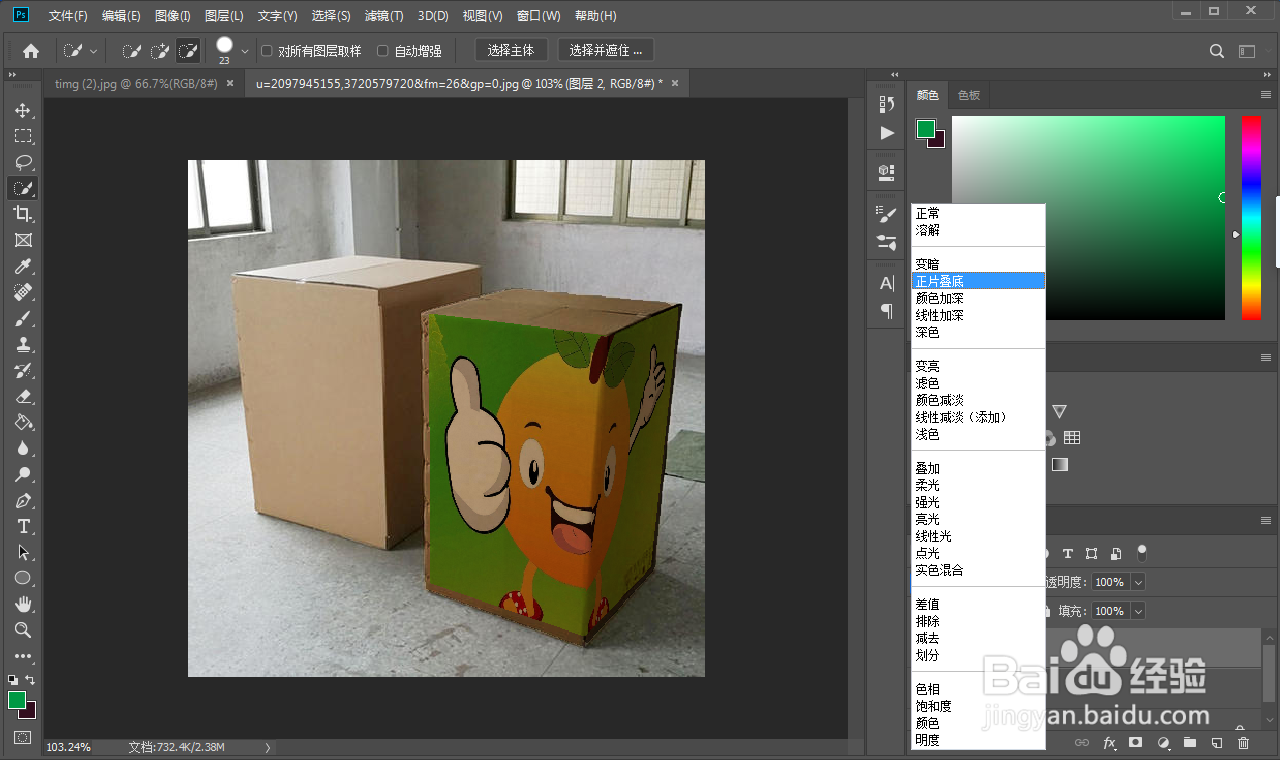The height and width of the screenshot is (760, 1280).
Task: Select the History Brush tool
Action: pos(23,370)
